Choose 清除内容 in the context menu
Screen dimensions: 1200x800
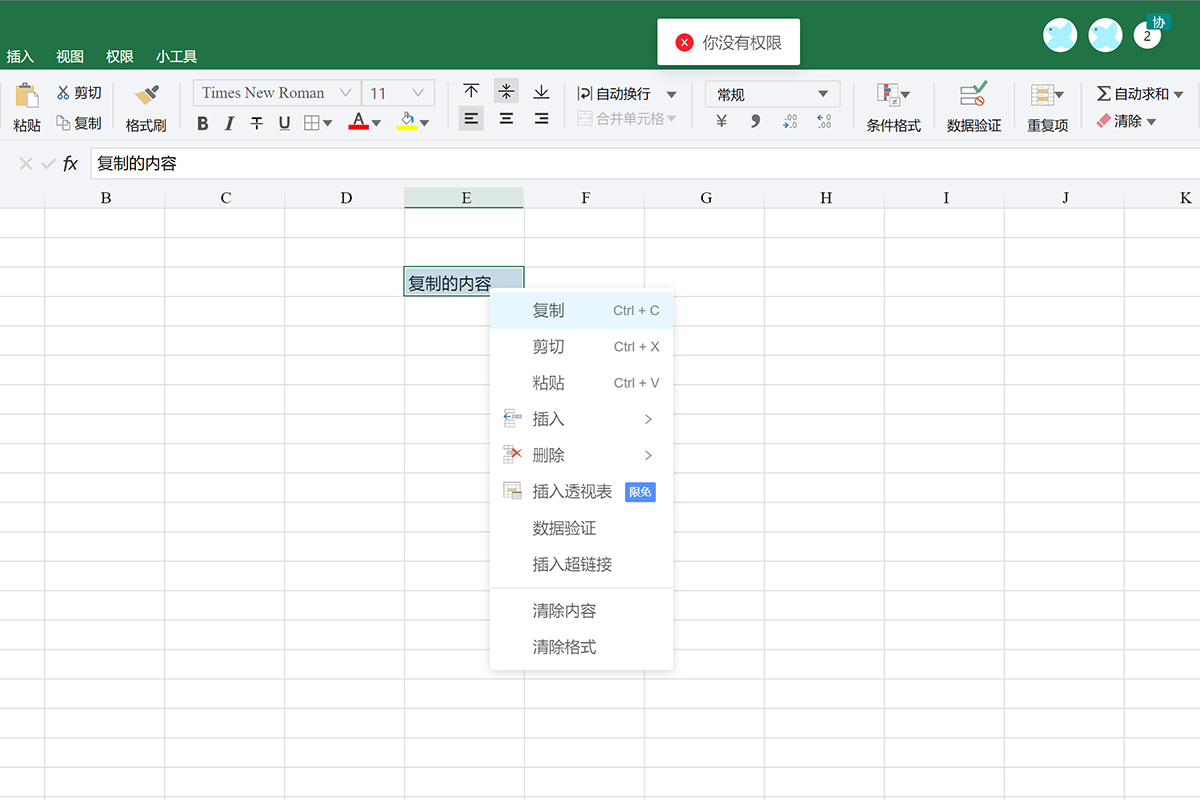pyautogui.click(x=581, y=611)
